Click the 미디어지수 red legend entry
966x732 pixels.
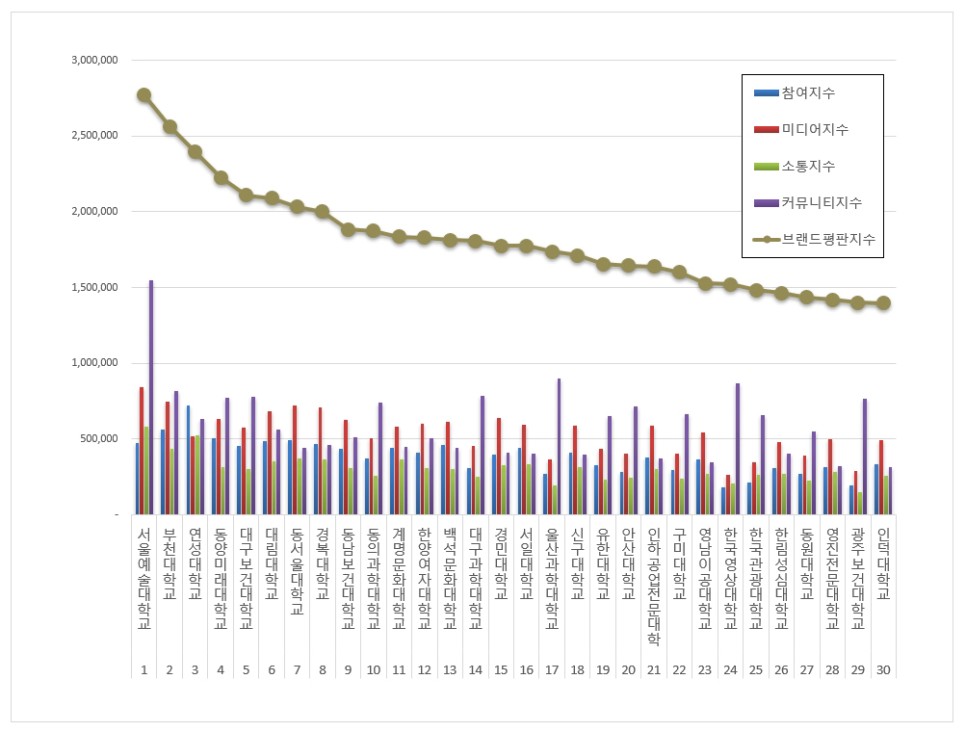click(801, 129)
